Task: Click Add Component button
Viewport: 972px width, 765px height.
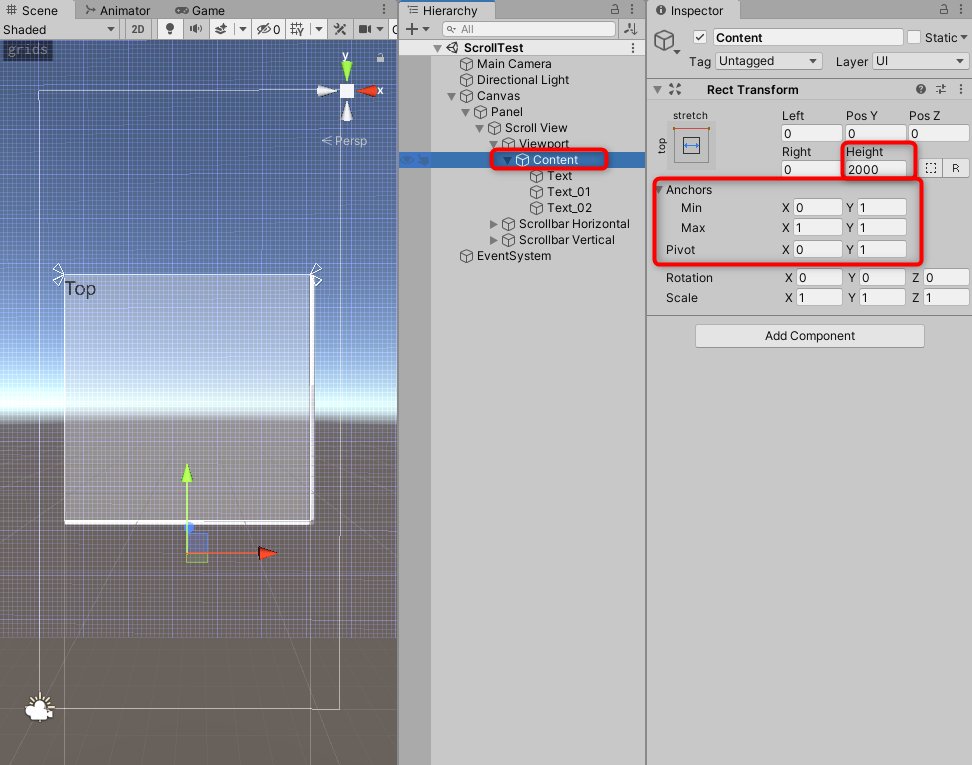Action: click(810, 336)
